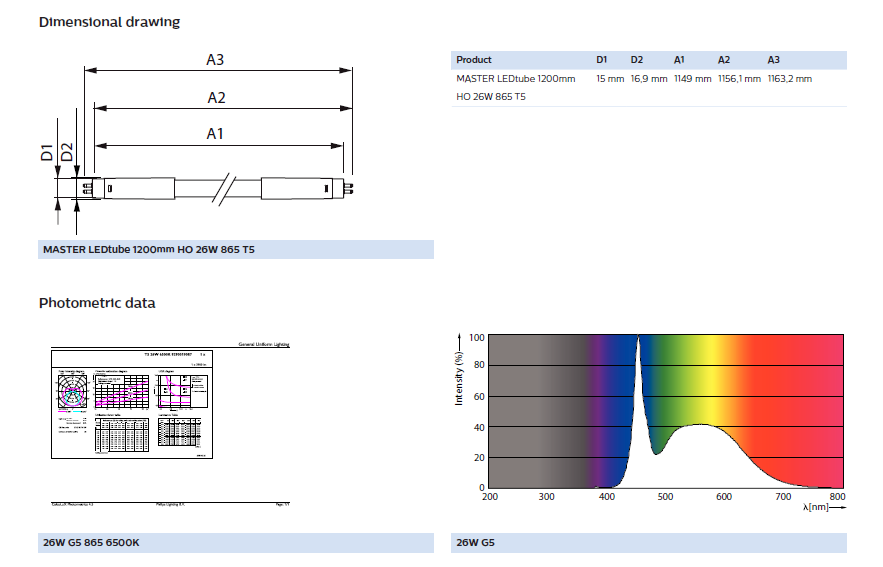Click the 700 wavelength axis tick

pyautogui.click(x=783, y=497)
